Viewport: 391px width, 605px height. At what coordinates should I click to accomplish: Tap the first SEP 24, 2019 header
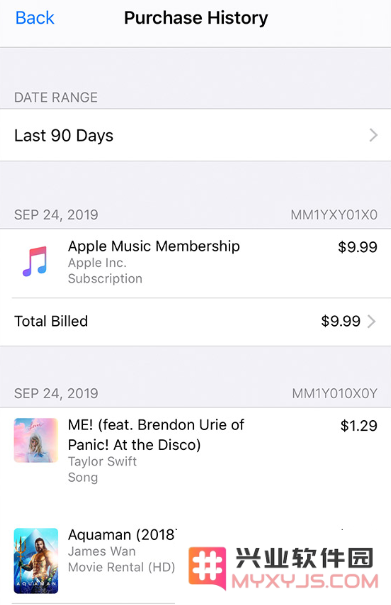point(56,215)
